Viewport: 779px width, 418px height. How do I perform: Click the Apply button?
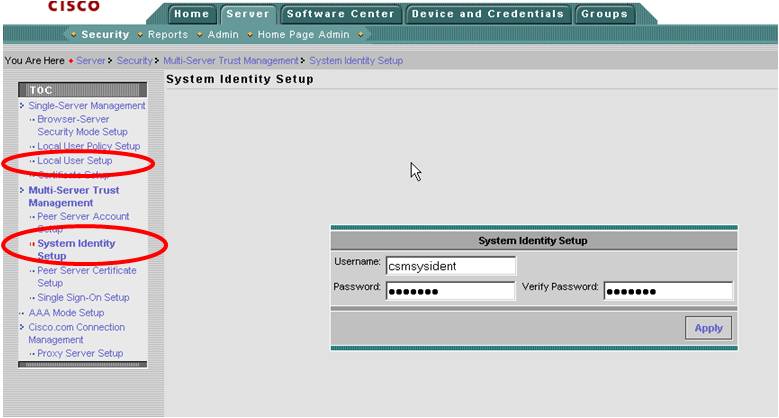click(x=708, y=328)
